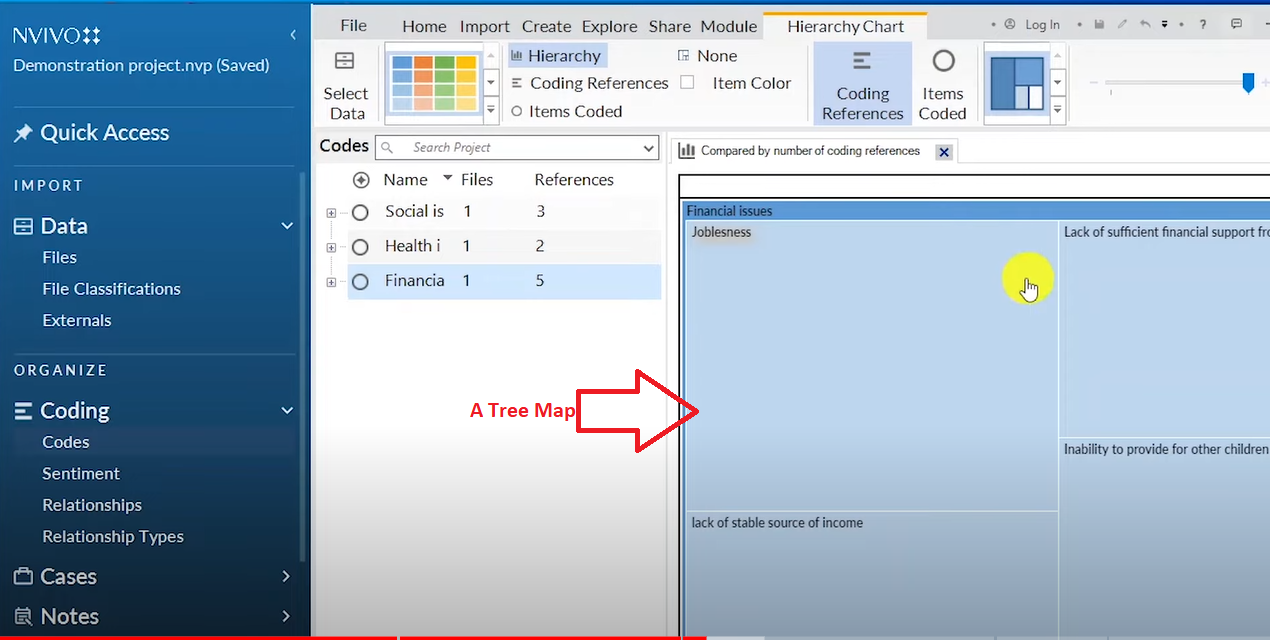Viewport: 1270px width, 640px height.
Task: Click the feedback chat bubble icon
Action: coord(1236,24)
